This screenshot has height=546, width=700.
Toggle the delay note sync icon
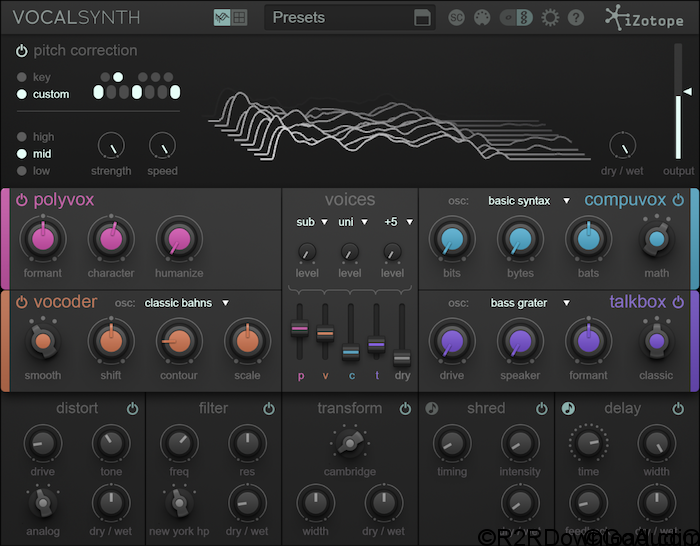[568, 408]
